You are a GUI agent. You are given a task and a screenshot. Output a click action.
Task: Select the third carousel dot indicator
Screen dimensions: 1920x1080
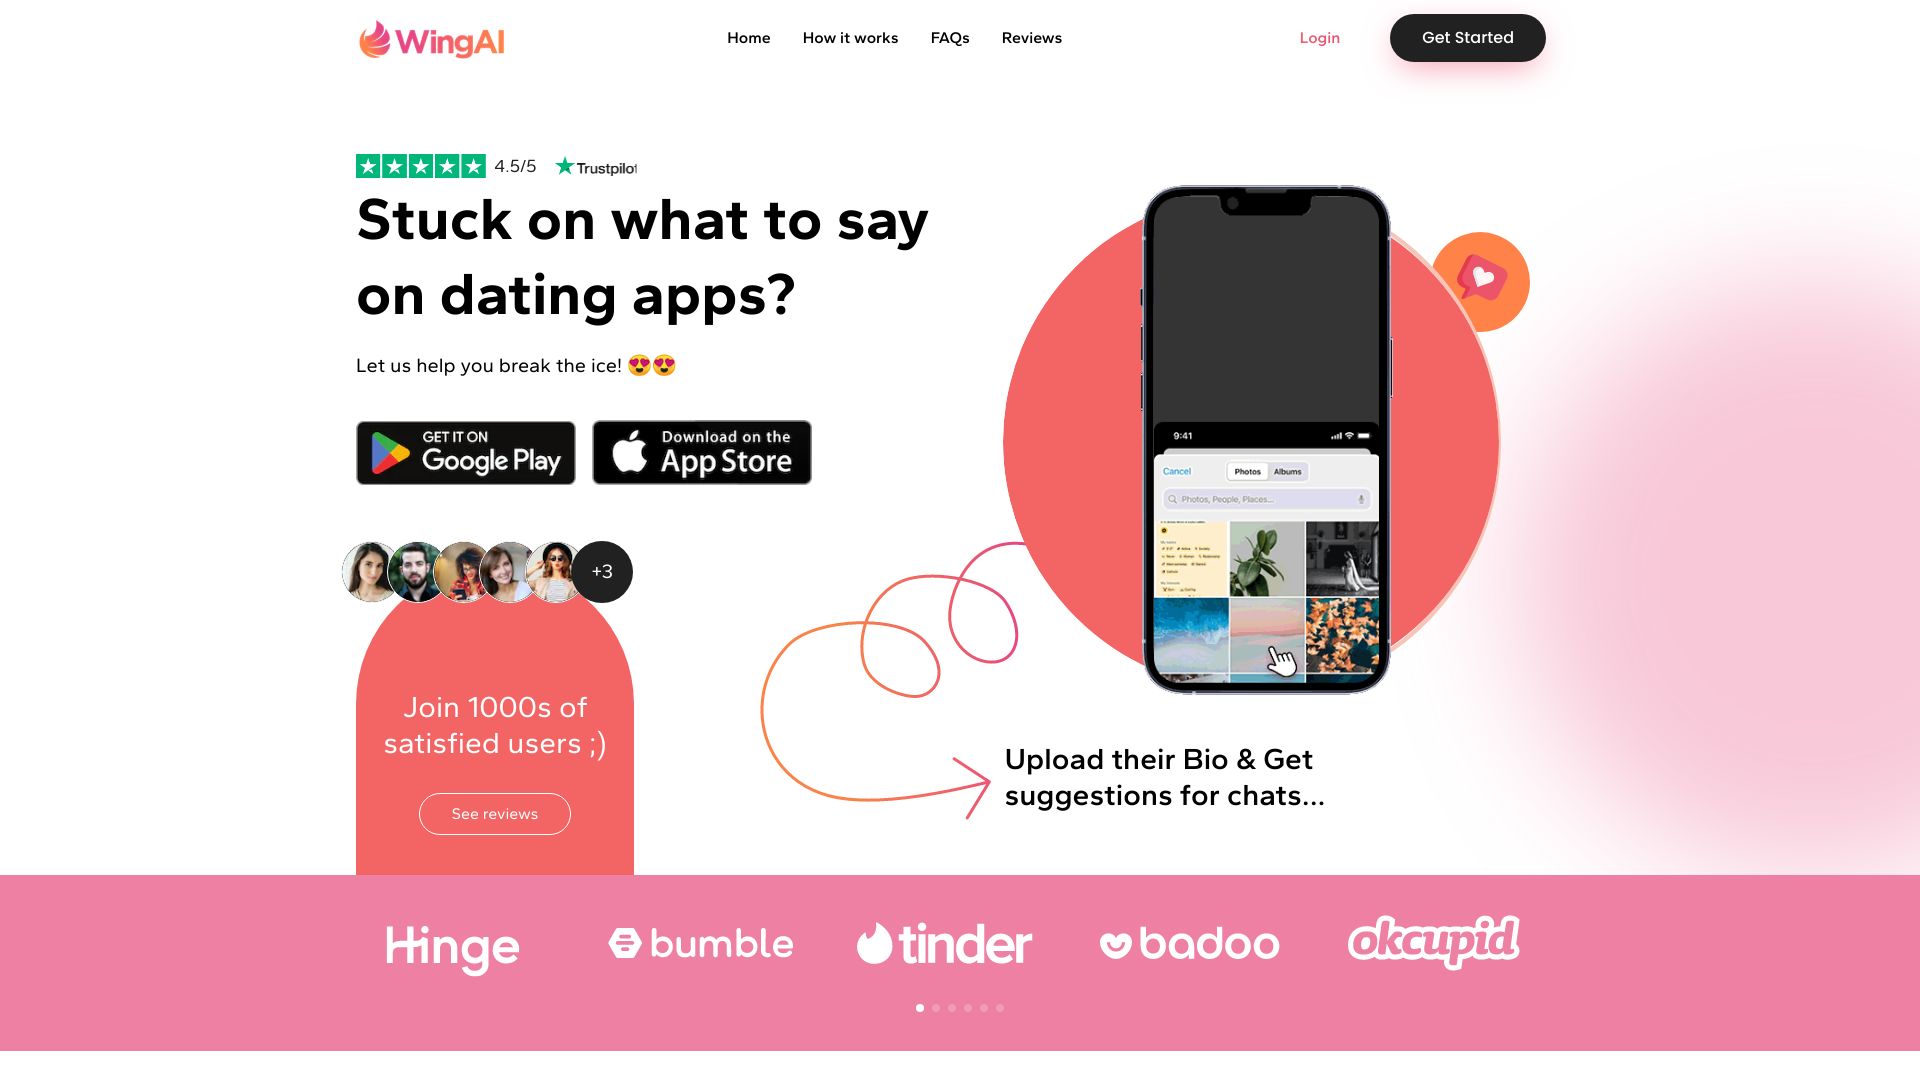[952, 1007]
